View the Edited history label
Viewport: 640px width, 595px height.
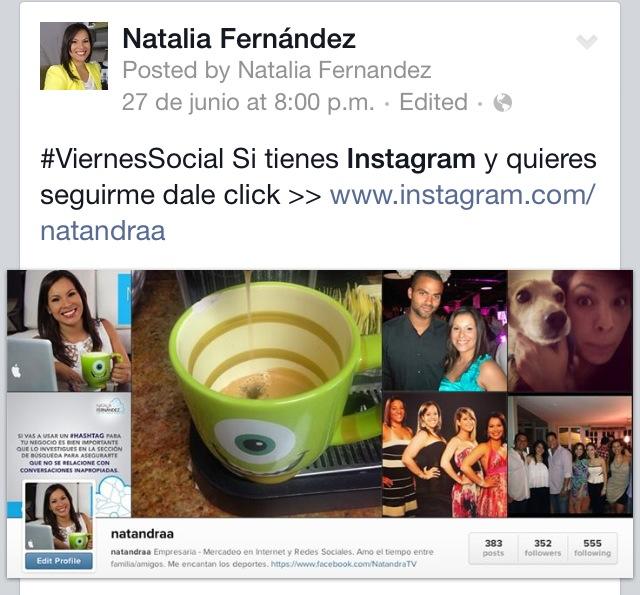click(433, 102)
